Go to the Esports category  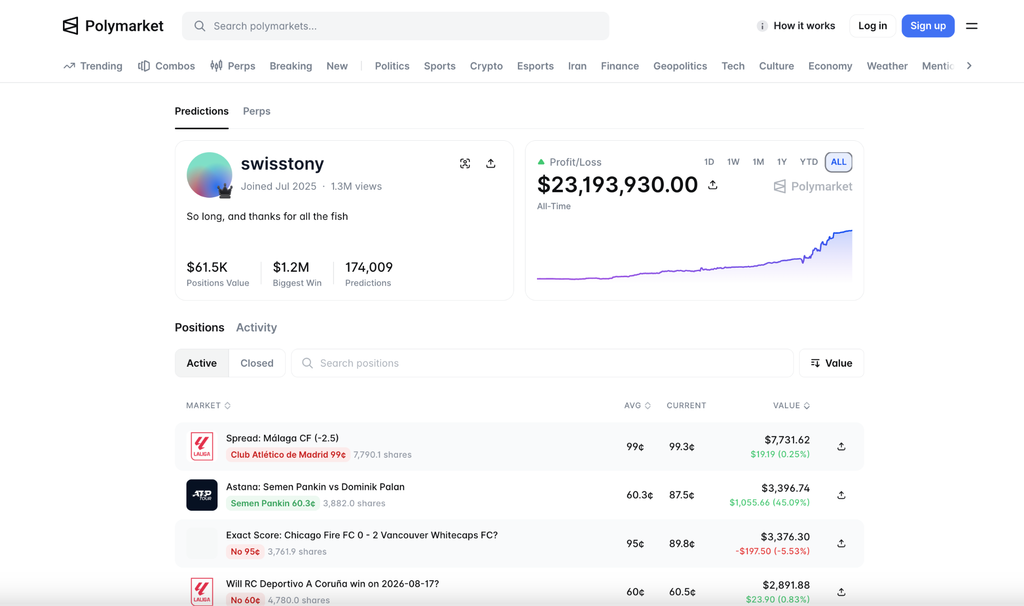tap(536, 66)
